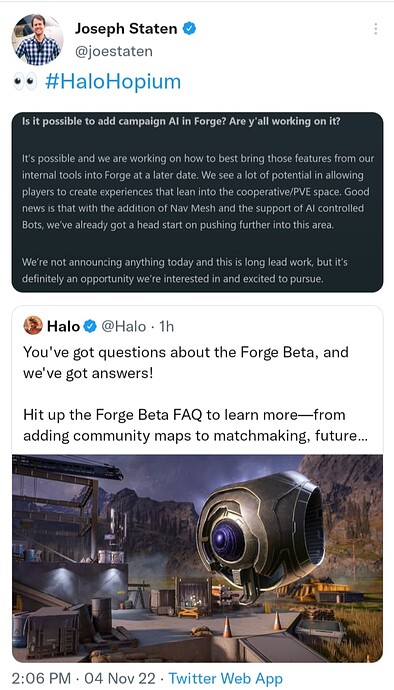This screenshot has width=394, height=690.
Task: Open Joseph Staten's profile picture
Action: coord(37,40)
